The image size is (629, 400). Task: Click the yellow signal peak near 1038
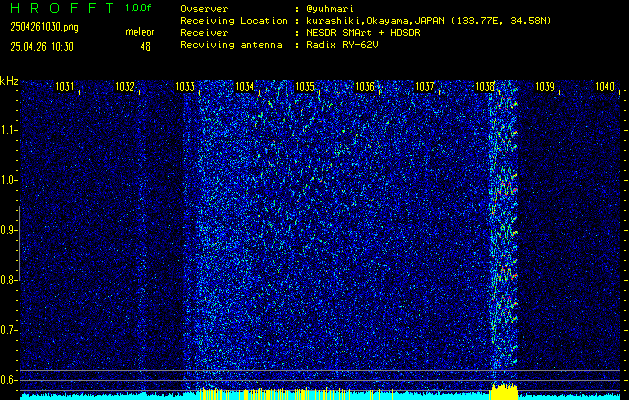tap(504, 392)
